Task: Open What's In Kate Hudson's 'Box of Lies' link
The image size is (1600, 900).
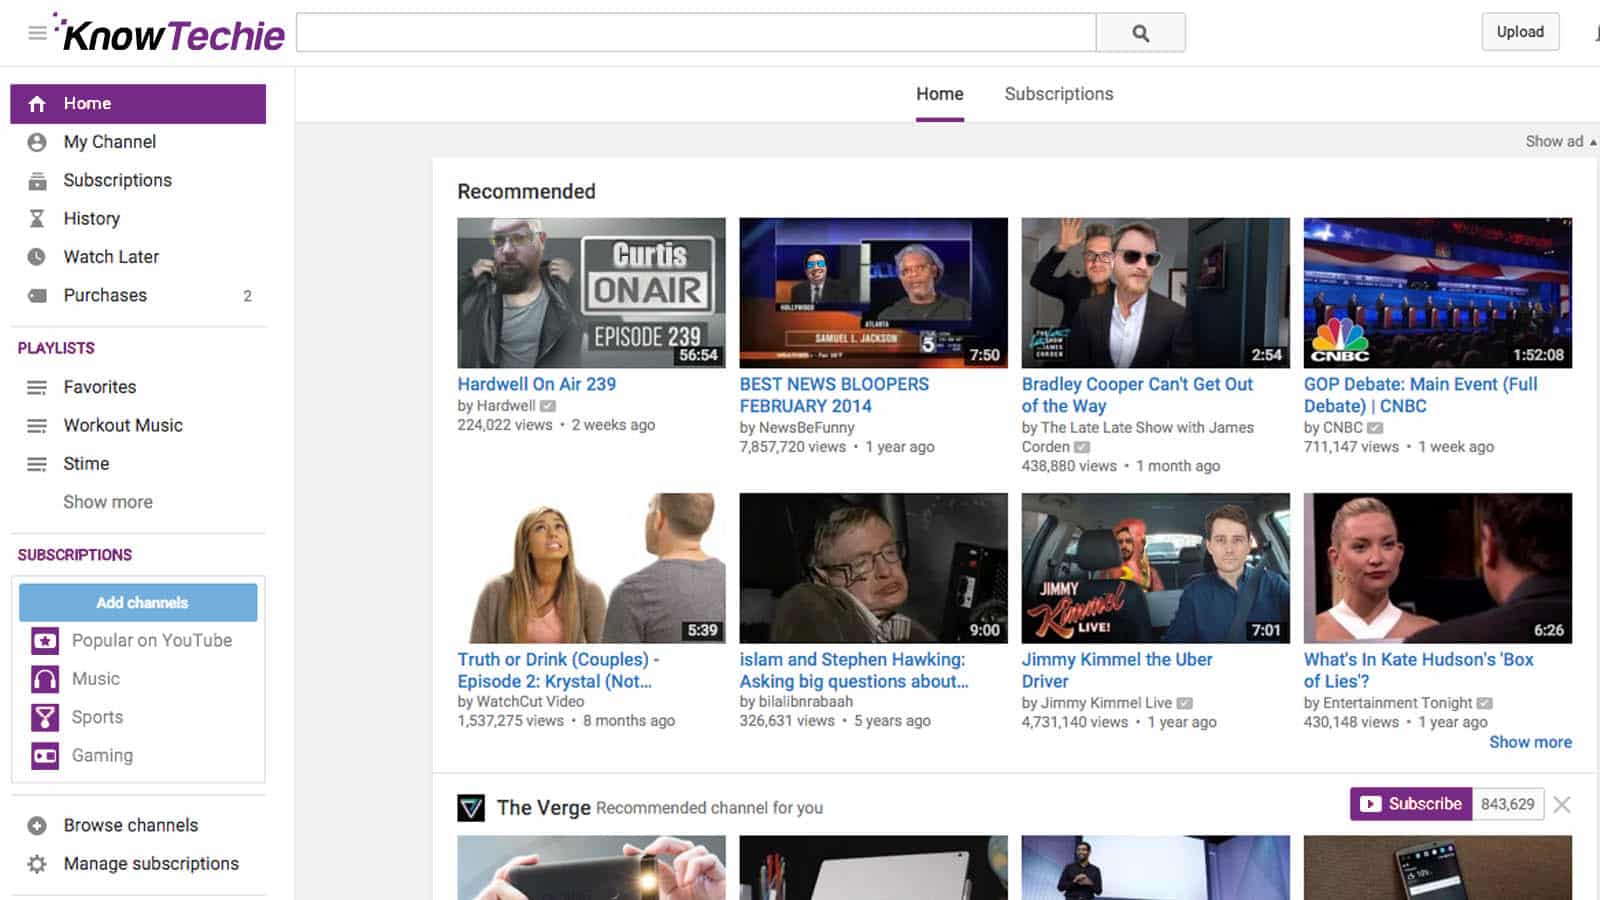Action: [x=1418, y=670]
